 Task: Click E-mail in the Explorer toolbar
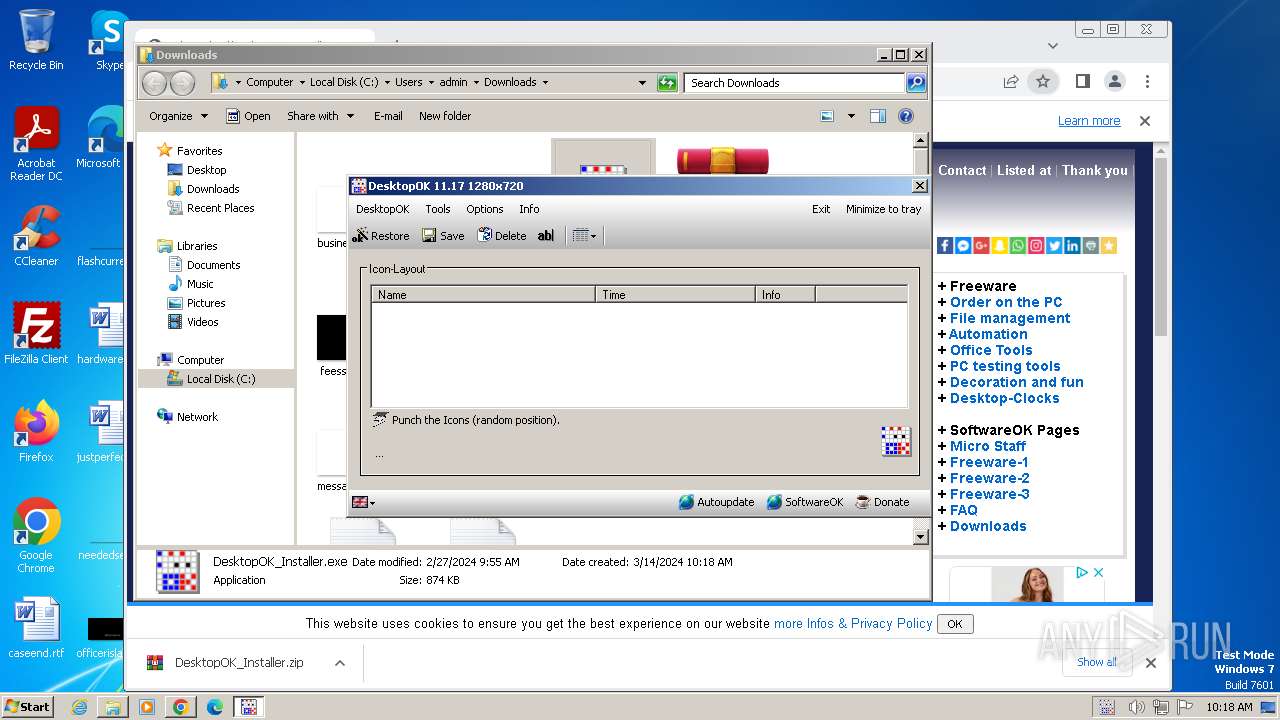click(x=388, y=116)
